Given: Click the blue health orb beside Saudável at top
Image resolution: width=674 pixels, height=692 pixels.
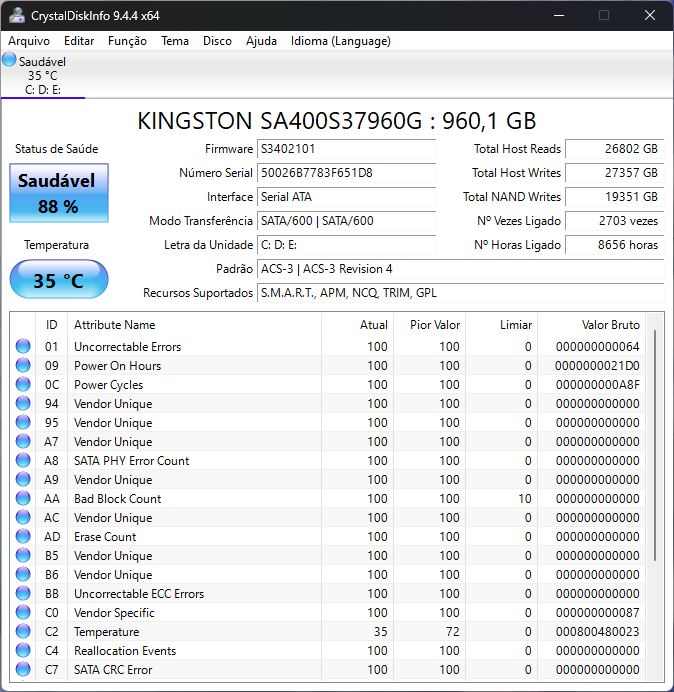Looking at the screenshot, I should click(9, 60).
